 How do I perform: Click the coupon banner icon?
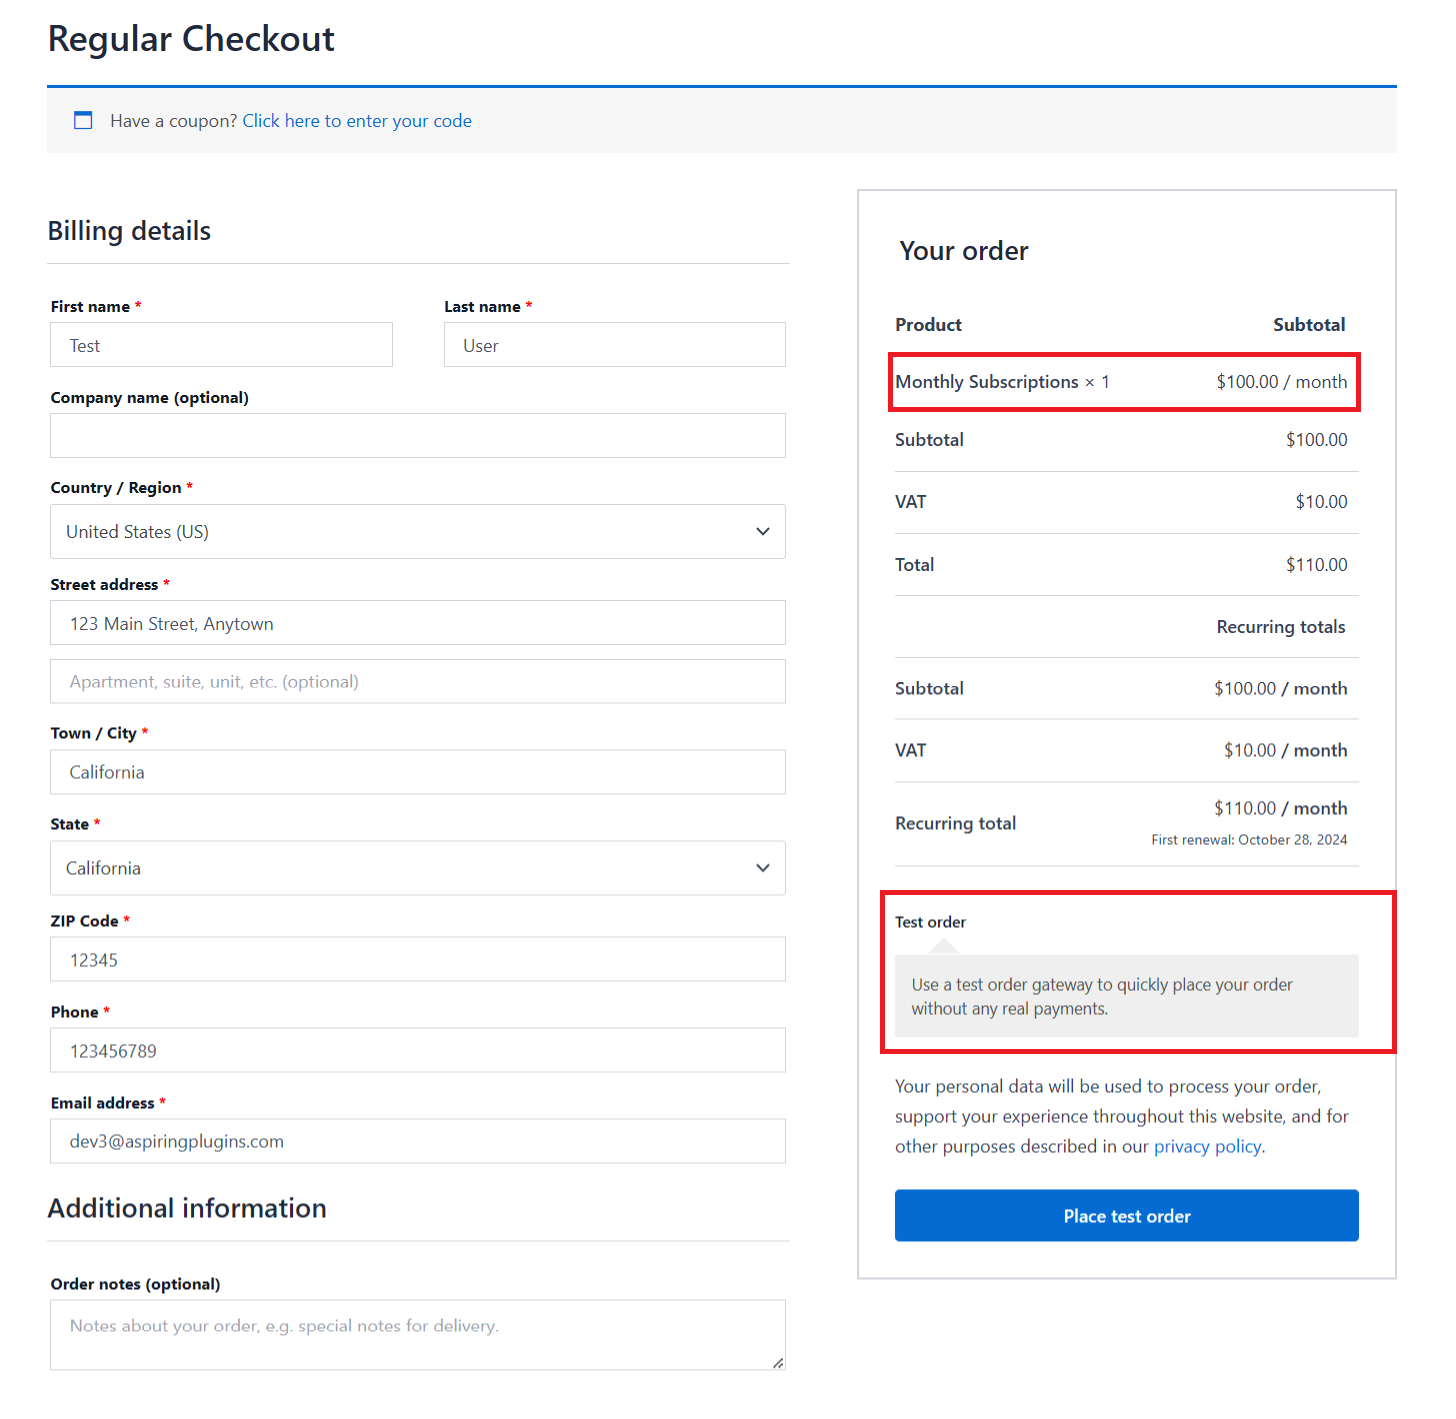(83, 120)
